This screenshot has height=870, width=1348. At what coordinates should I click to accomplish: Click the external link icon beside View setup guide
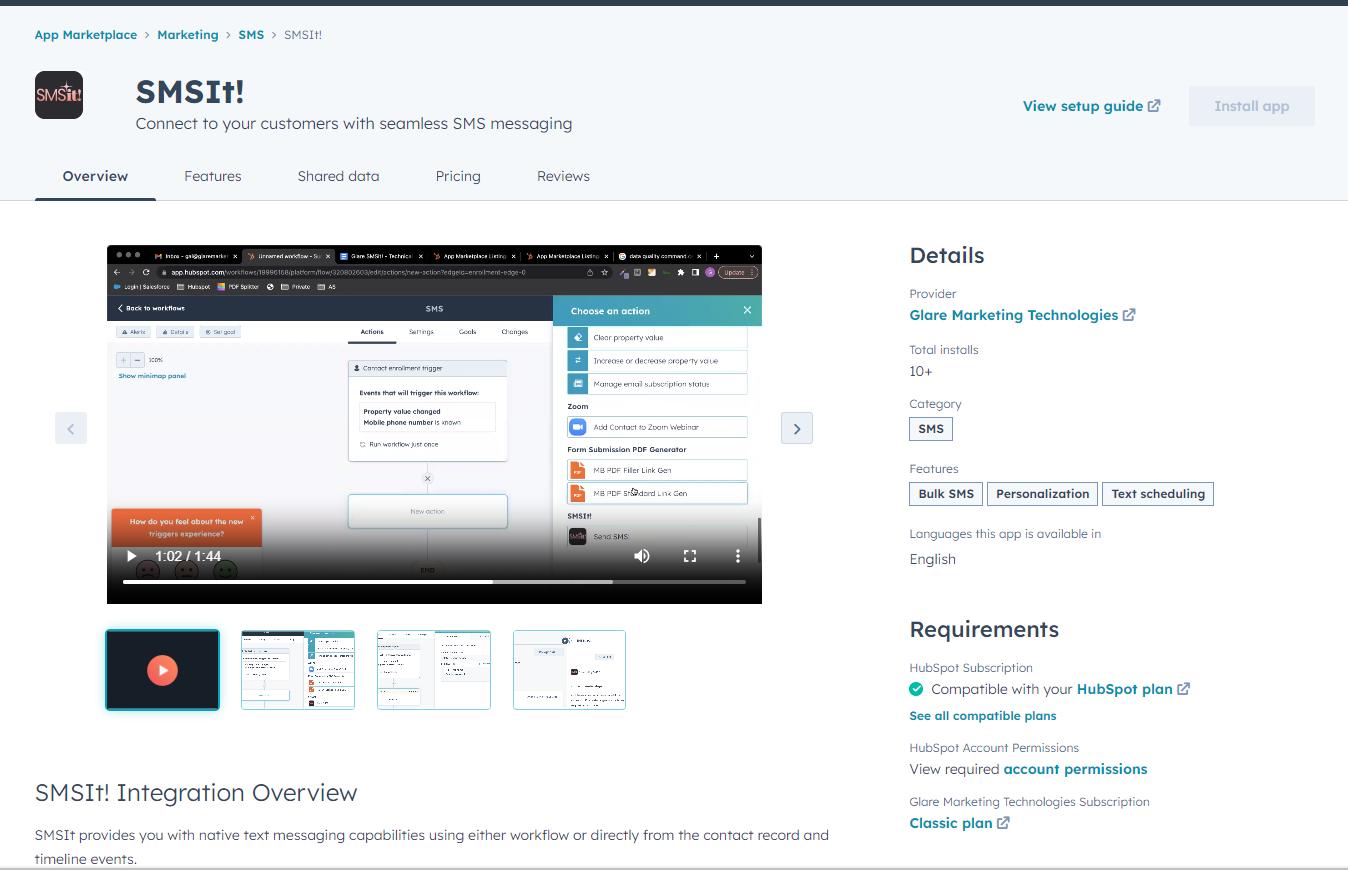[x=1156, y=104]
